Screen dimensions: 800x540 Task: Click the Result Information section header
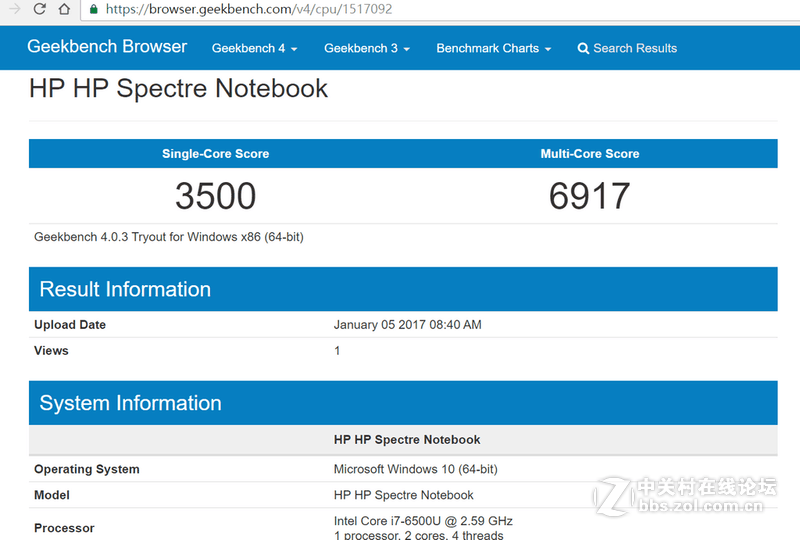point(403,289)
